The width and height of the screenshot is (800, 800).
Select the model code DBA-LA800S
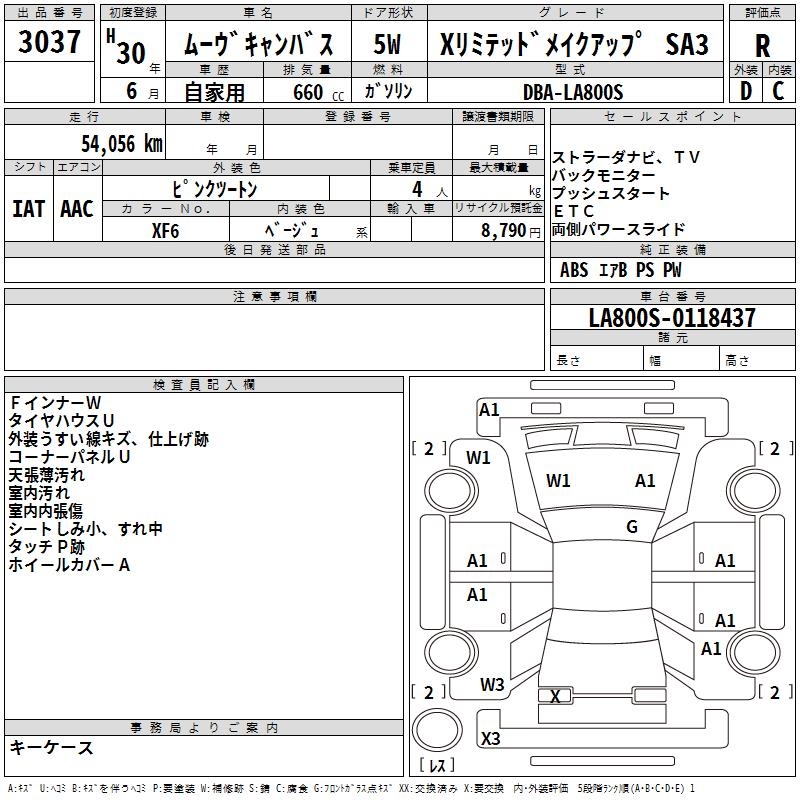pos(573,92)
